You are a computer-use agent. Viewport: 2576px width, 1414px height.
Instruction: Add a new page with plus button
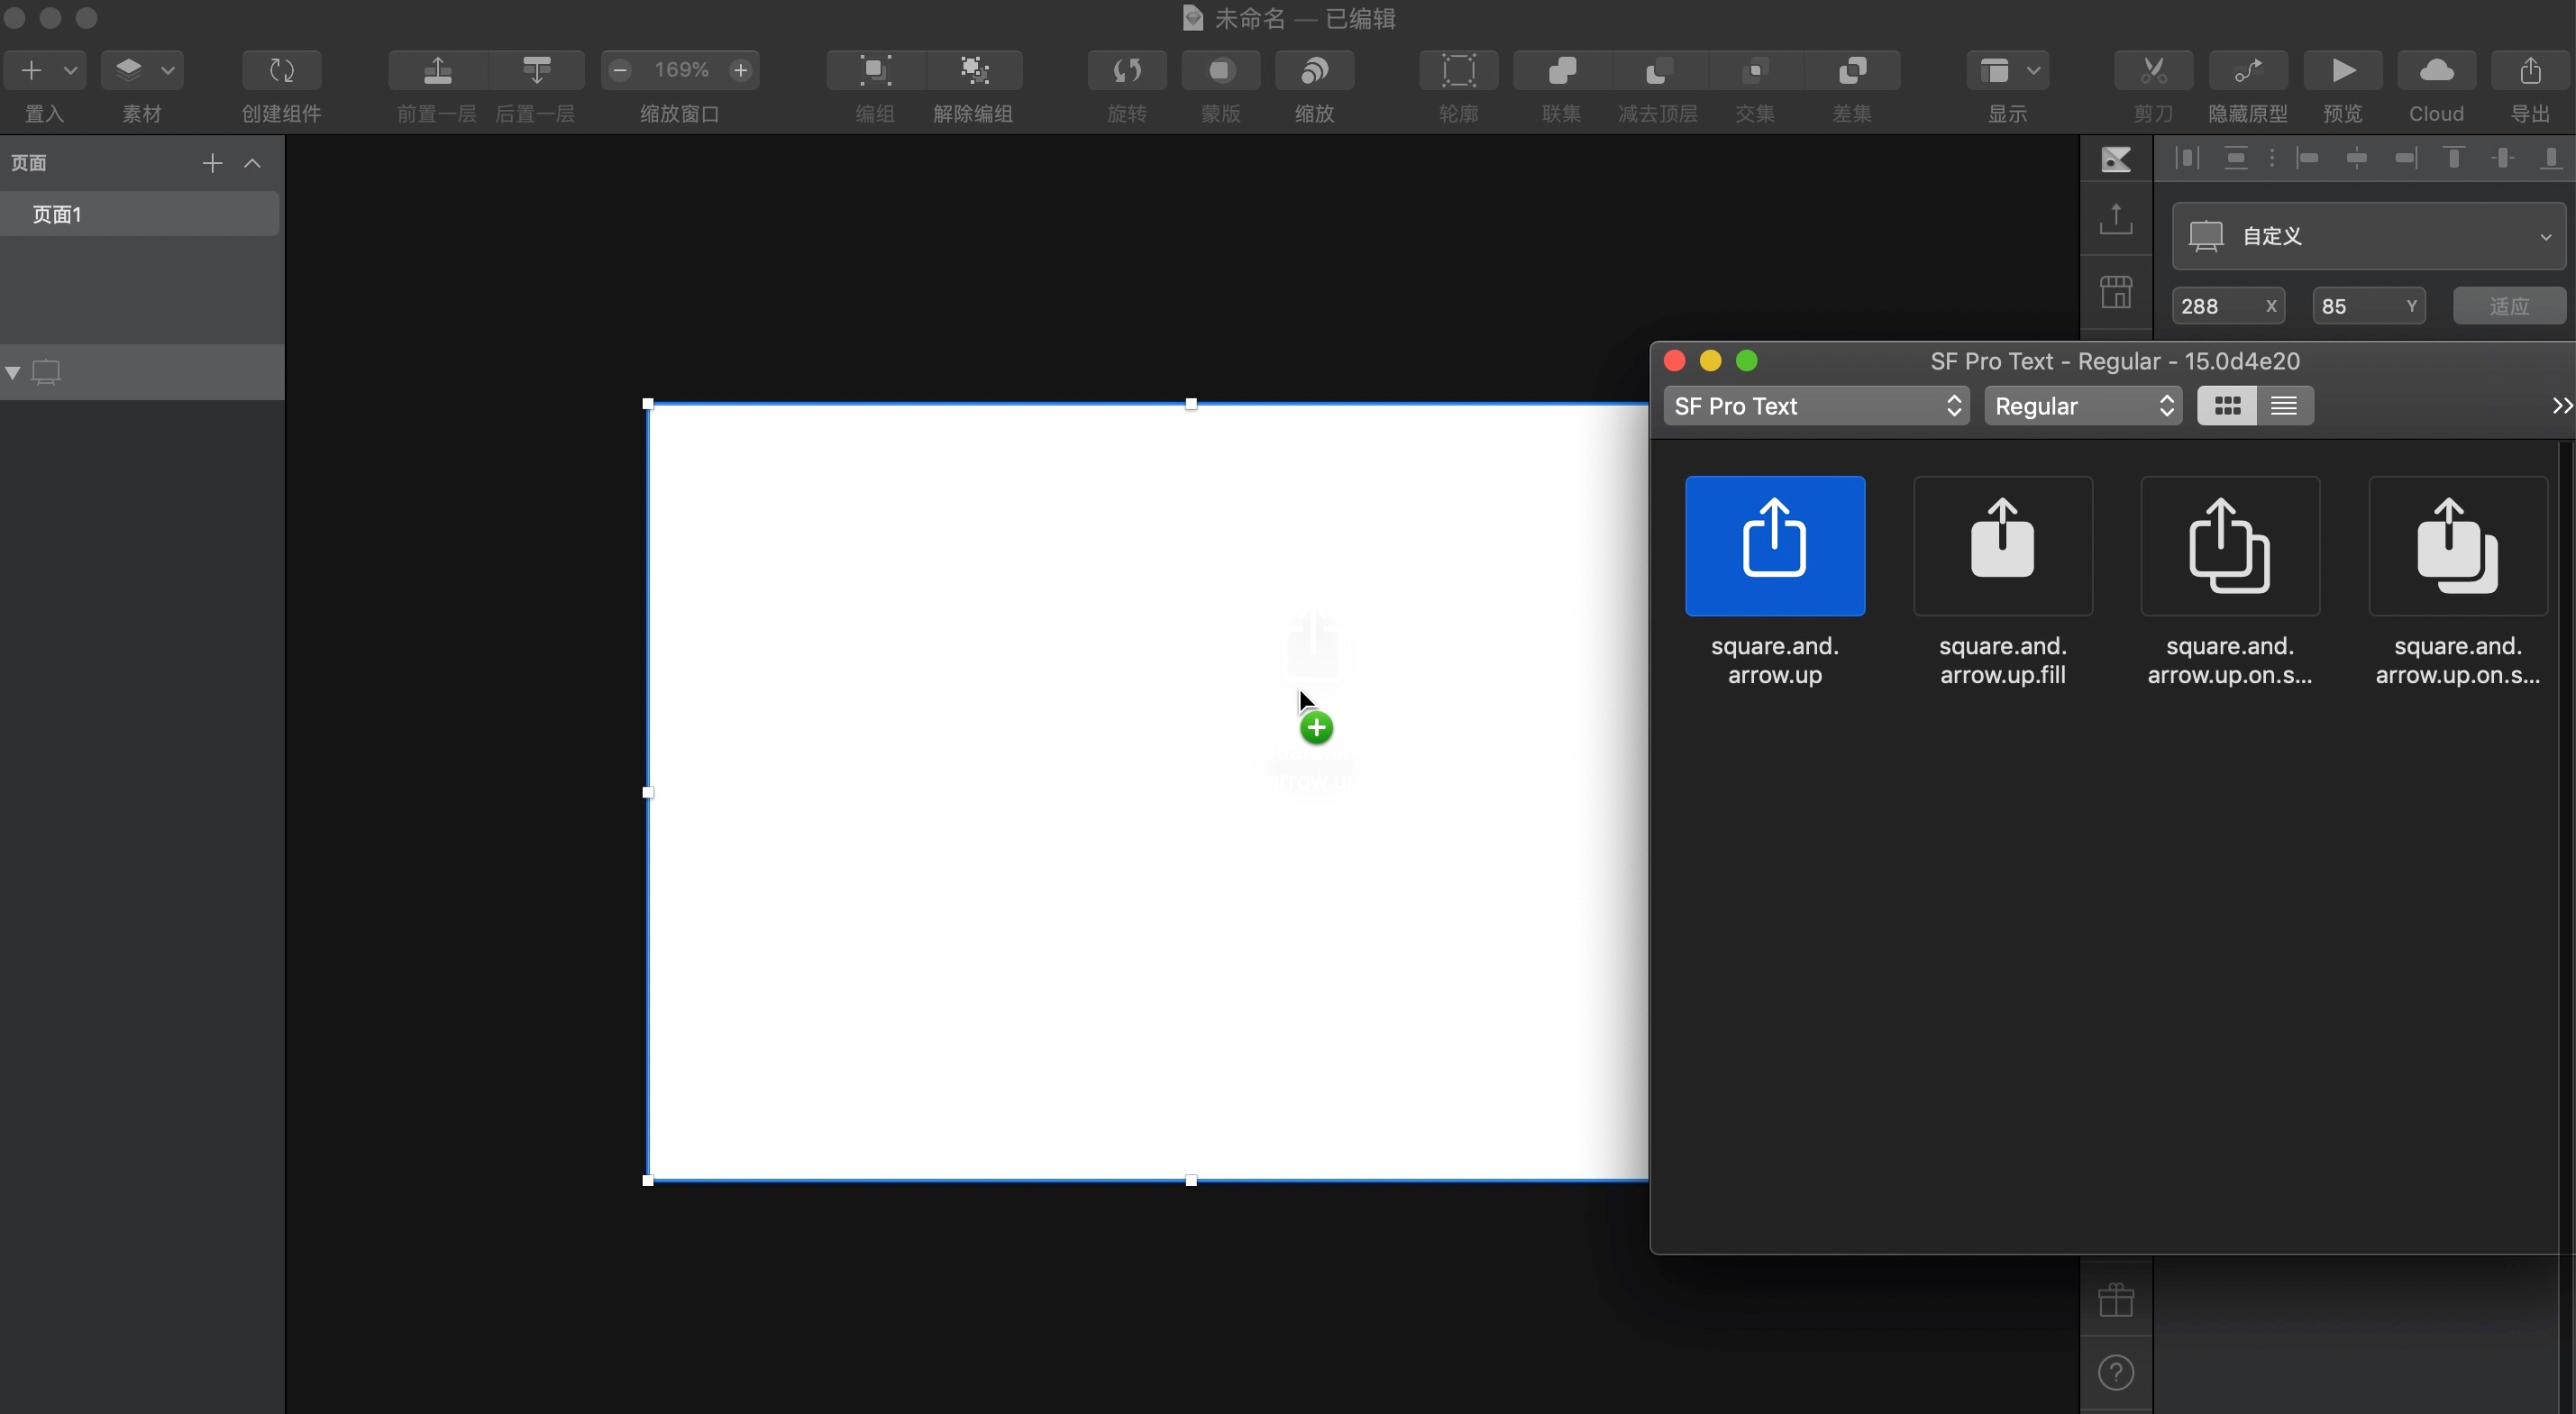(212, 163)
